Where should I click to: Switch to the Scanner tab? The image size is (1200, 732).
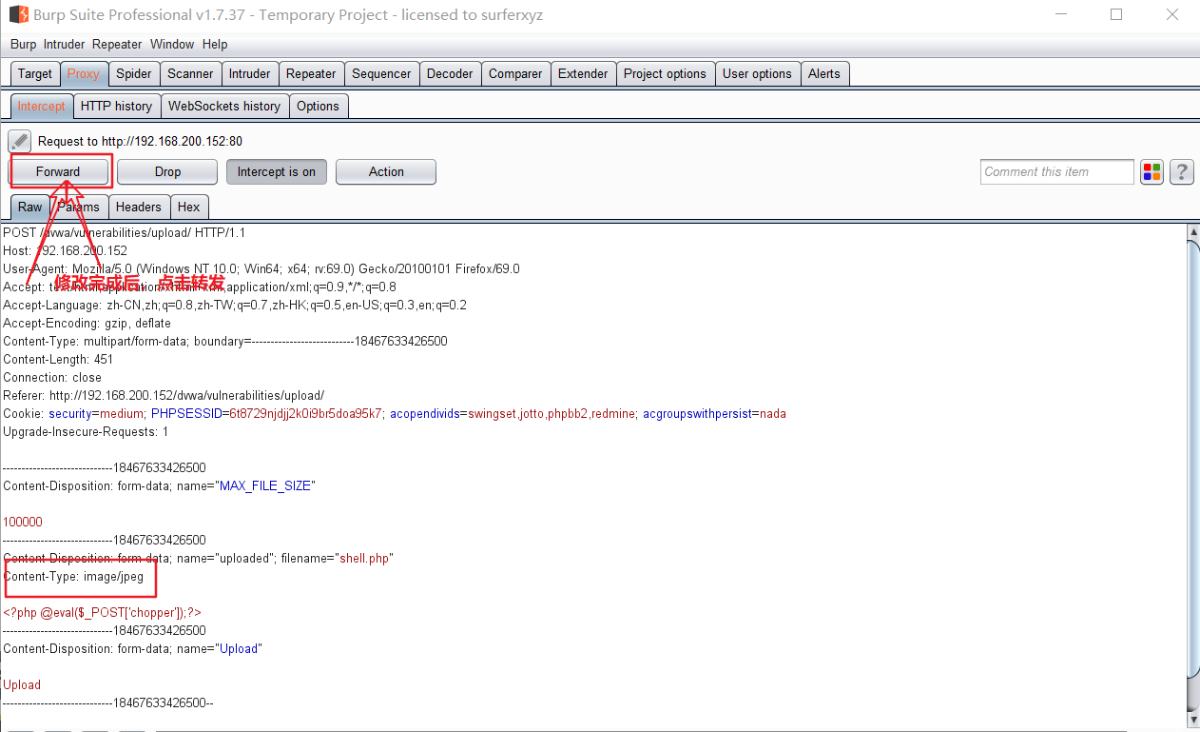tap(190, 74)
